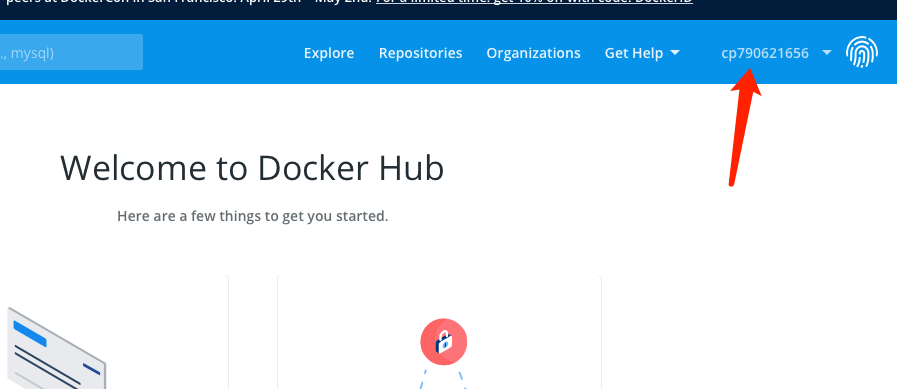This screenshot has width=897, height=389.
Task: Open the Explore menu item
Action: [x=329, y=53]
